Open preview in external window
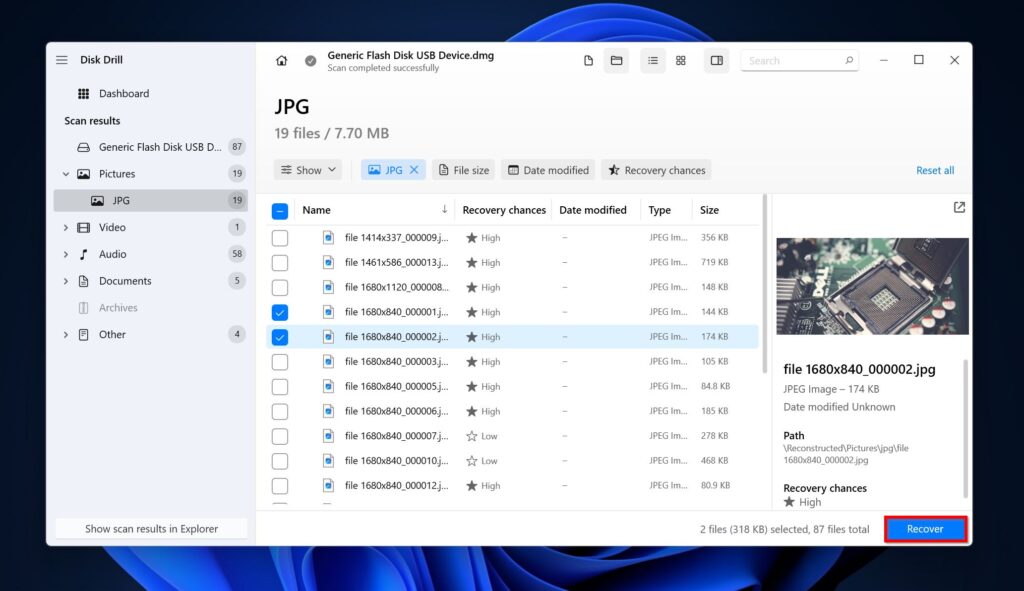 click(x=958, y=207)
